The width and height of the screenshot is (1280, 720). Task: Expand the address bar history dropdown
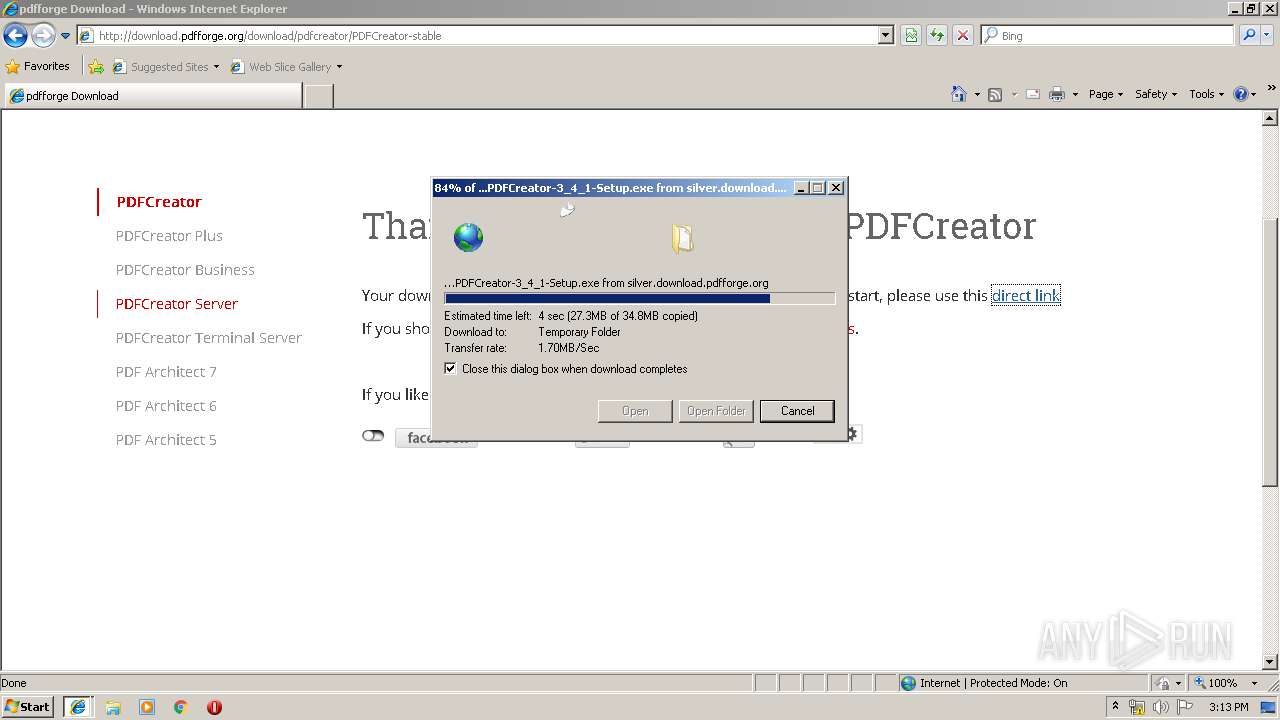(886, 35)
